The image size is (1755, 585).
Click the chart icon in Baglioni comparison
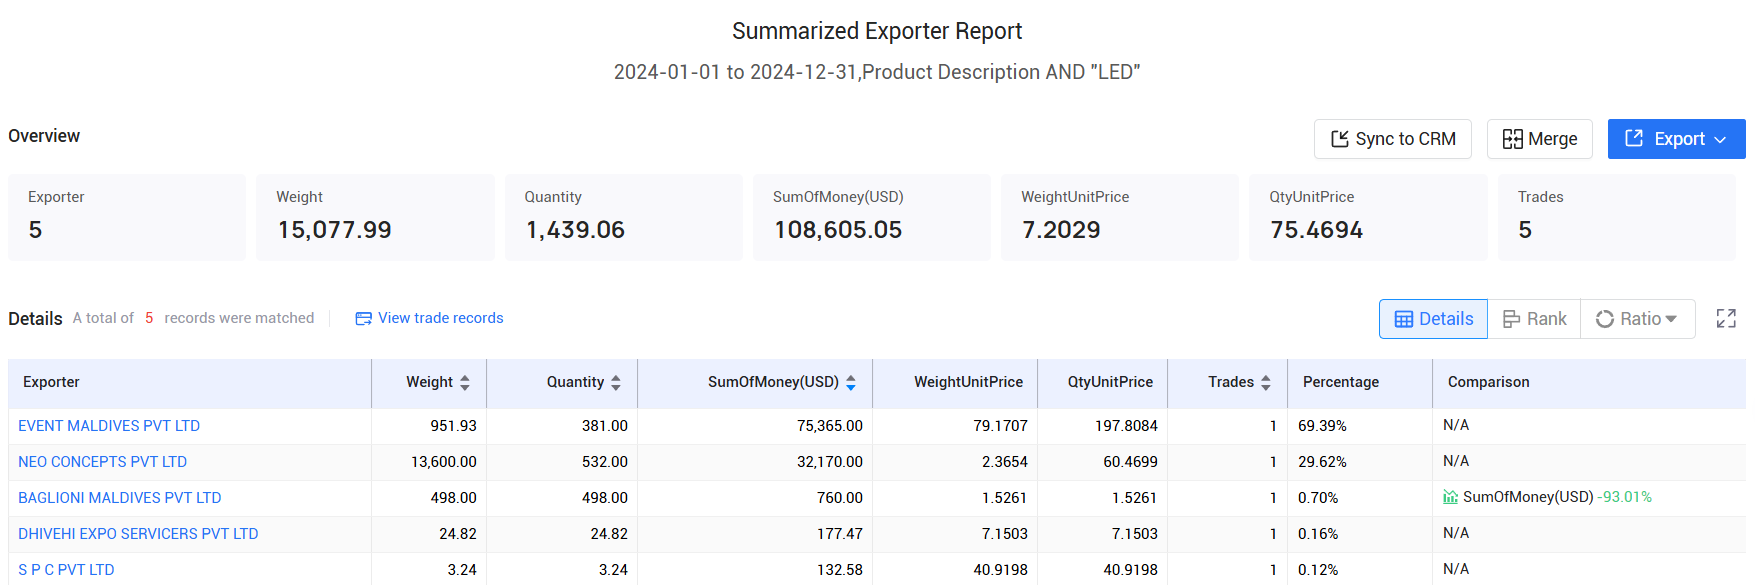tap(1450, 497)
